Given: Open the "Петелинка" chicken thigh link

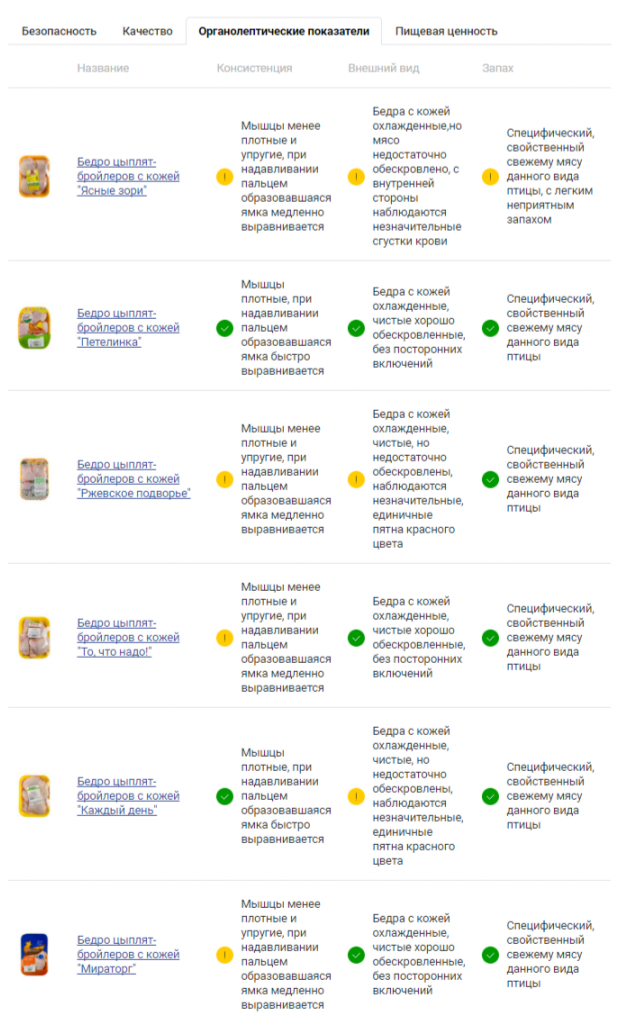Looking at the screenshot, I should (x=128, y=328).
